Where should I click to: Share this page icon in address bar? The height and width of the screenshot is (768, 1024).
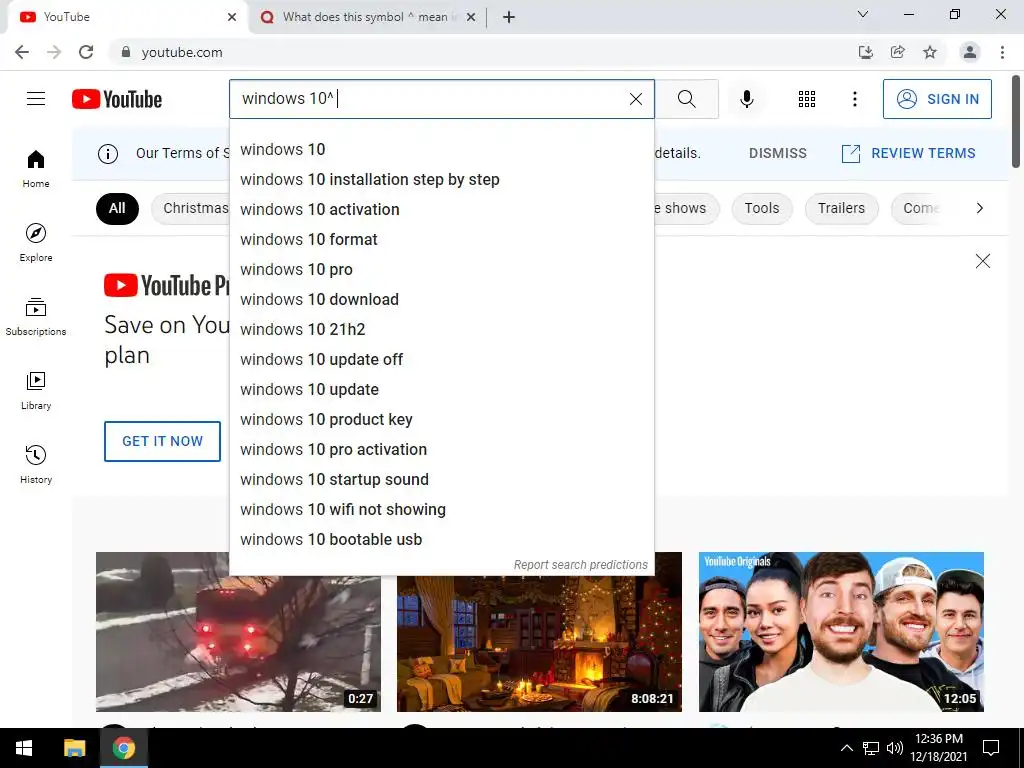[898, 52]
